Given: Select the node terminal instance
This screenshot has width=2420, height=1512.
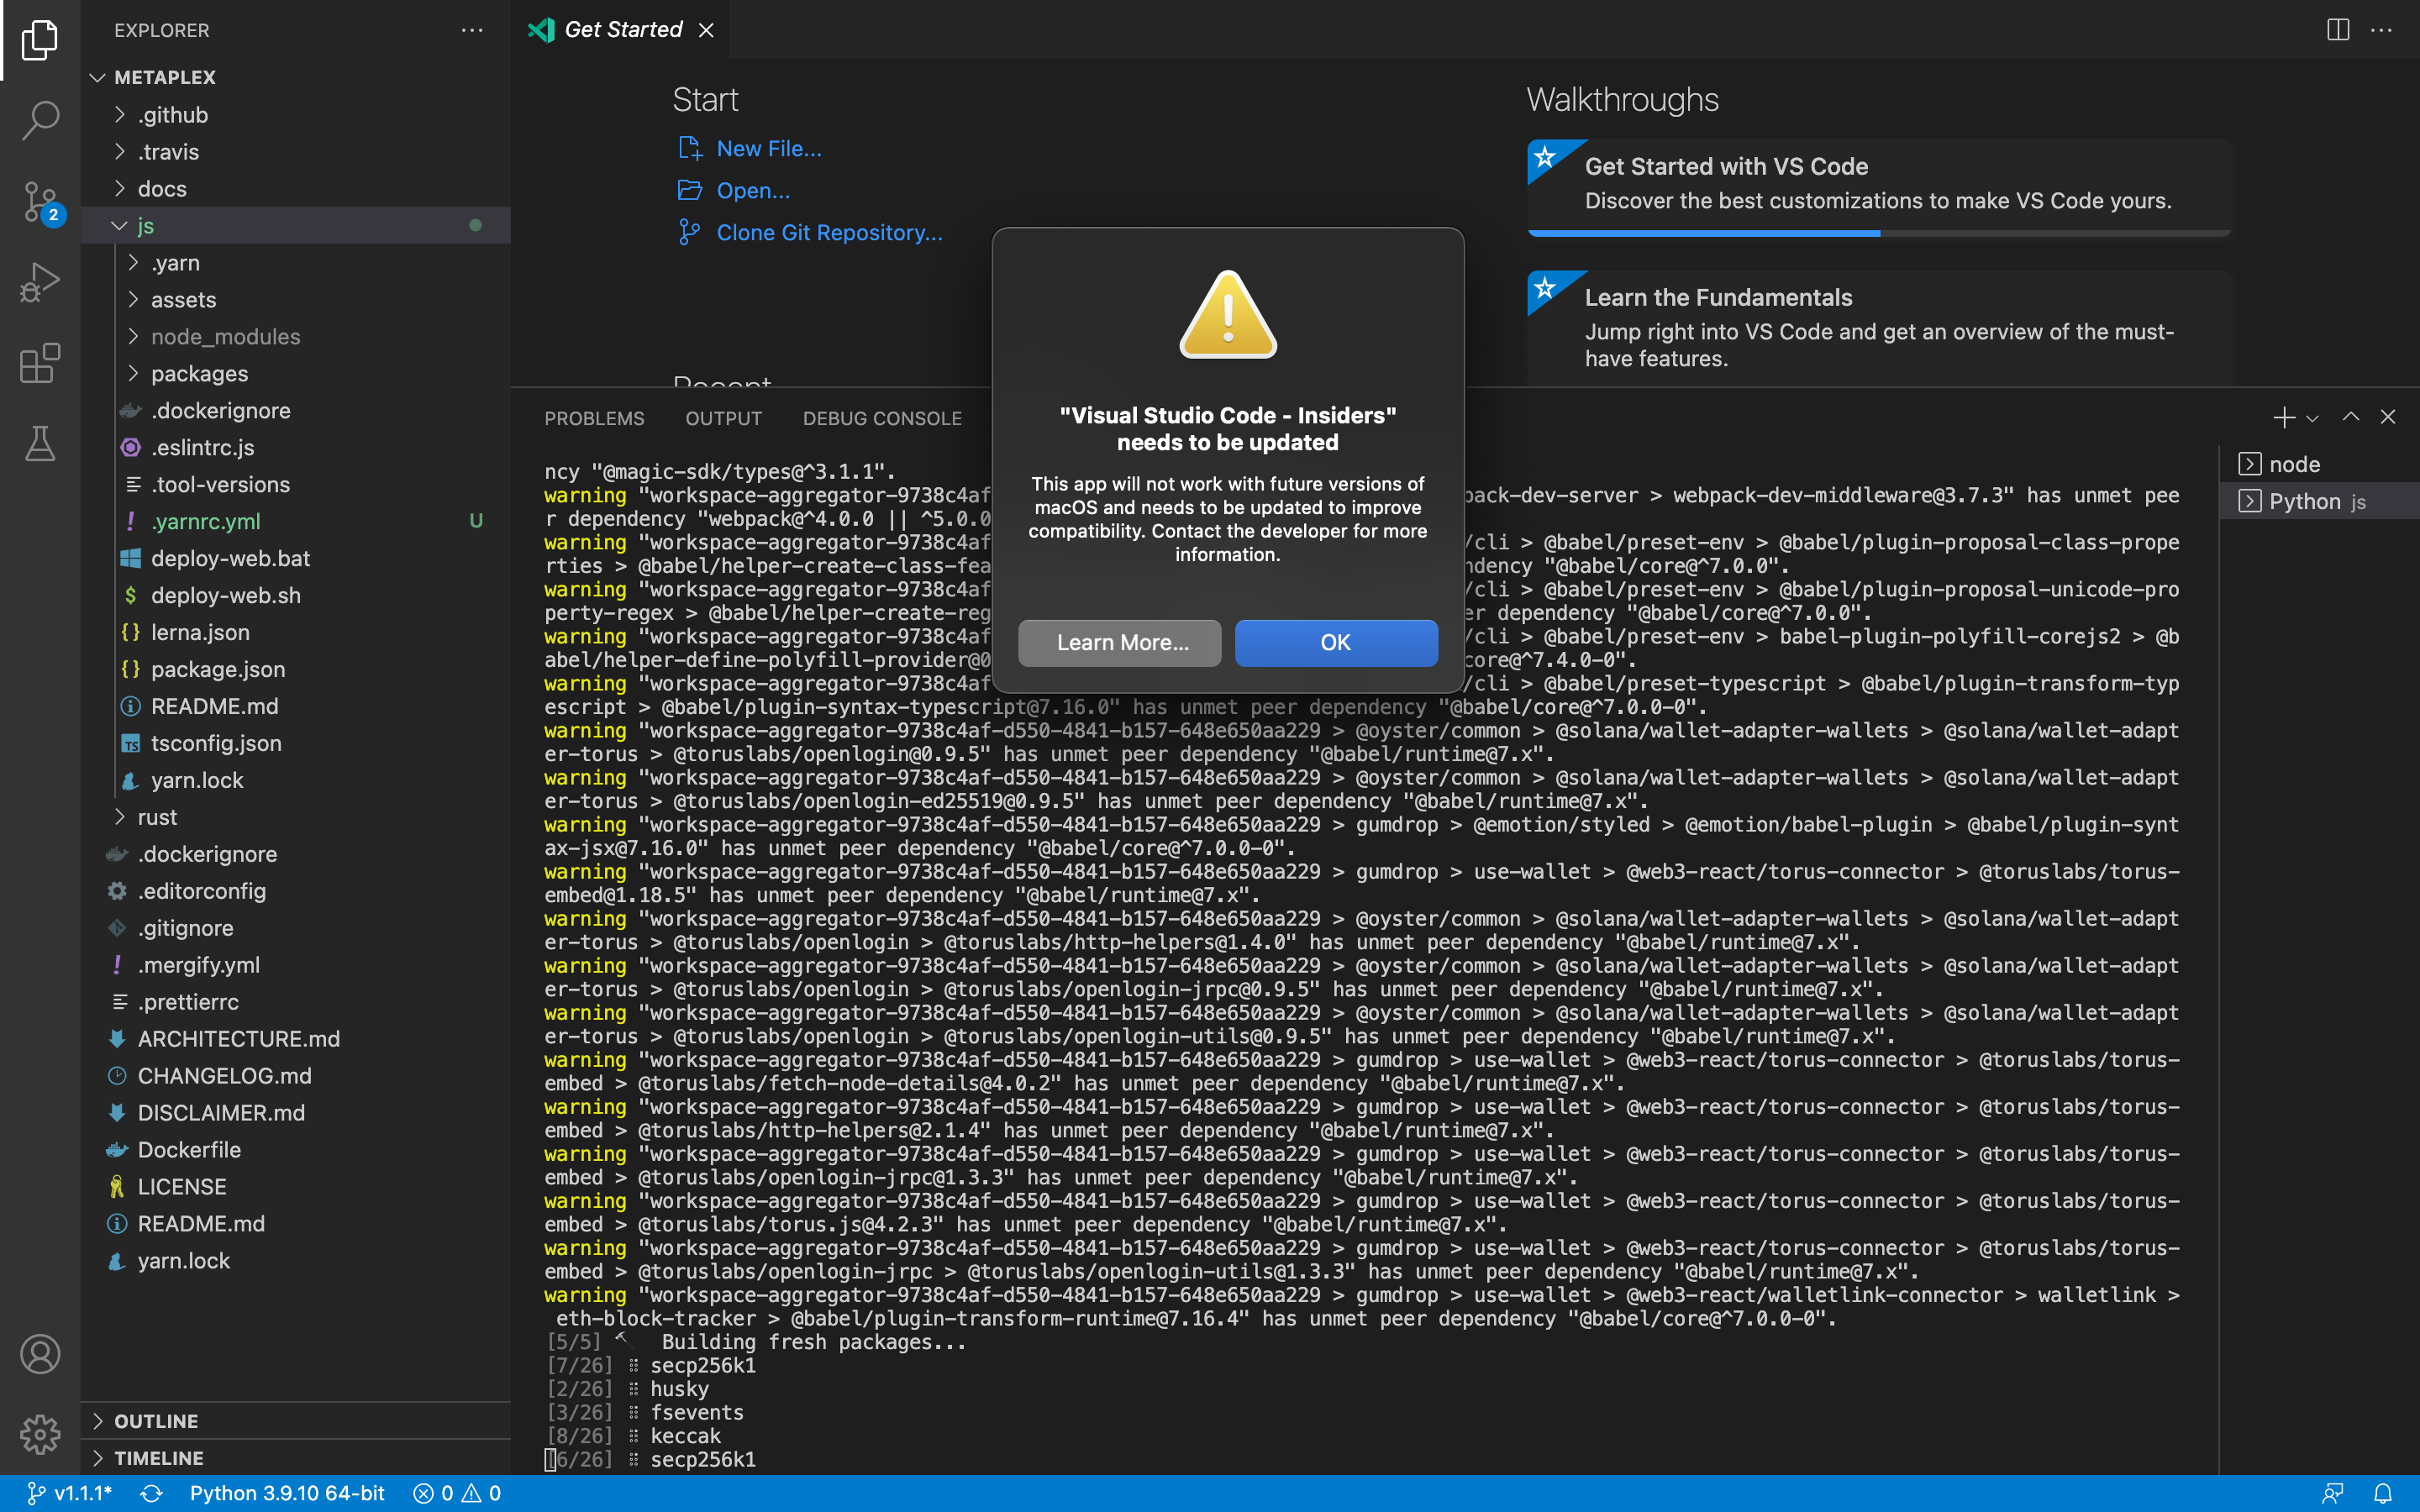Looking at the screenshot, I should point(2318,464).
